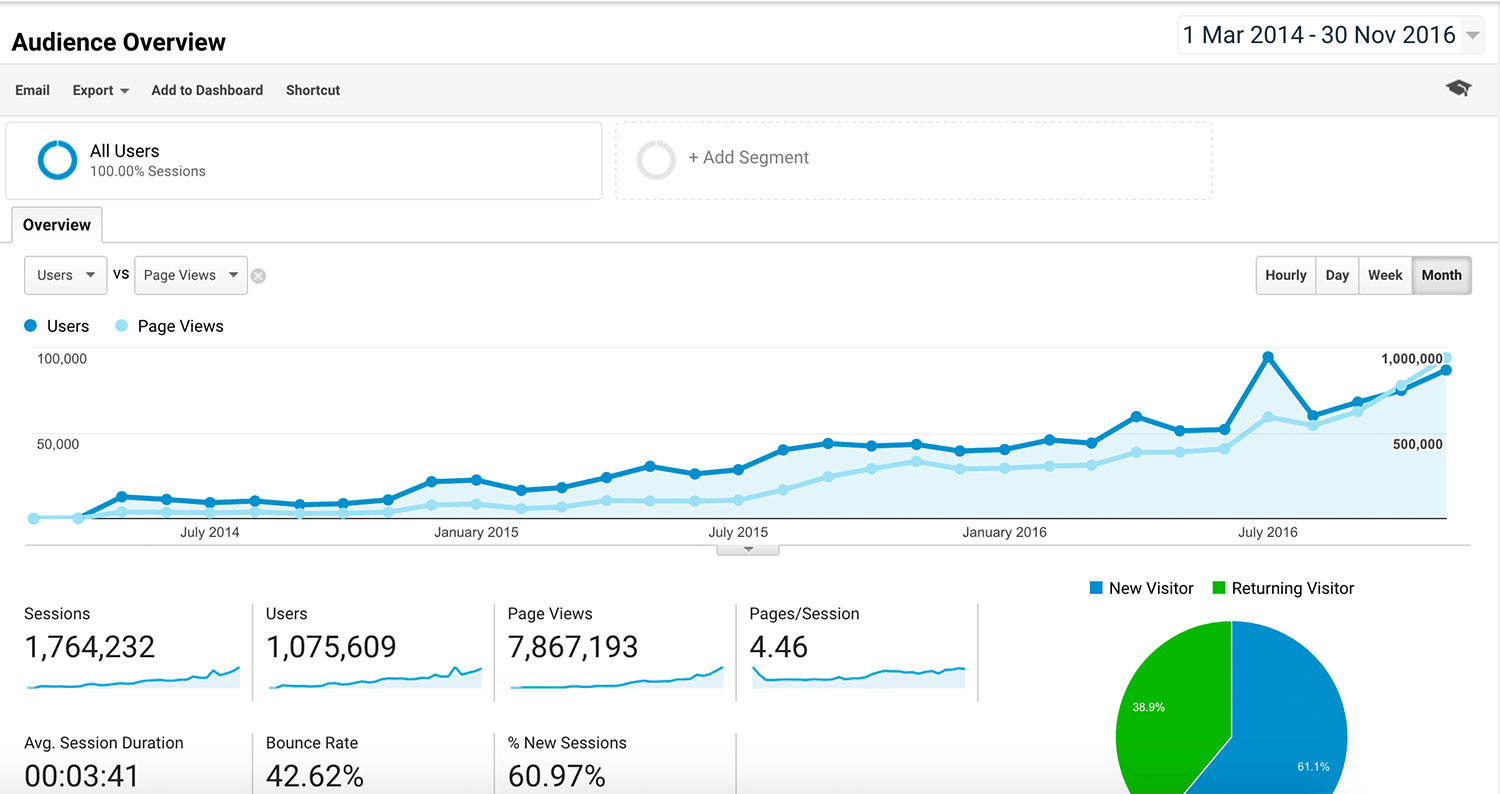Image resolution: width=1500 pixels, height=794 pixels.
Task: Switch chart to Month view
Action: pos(1441,275)
